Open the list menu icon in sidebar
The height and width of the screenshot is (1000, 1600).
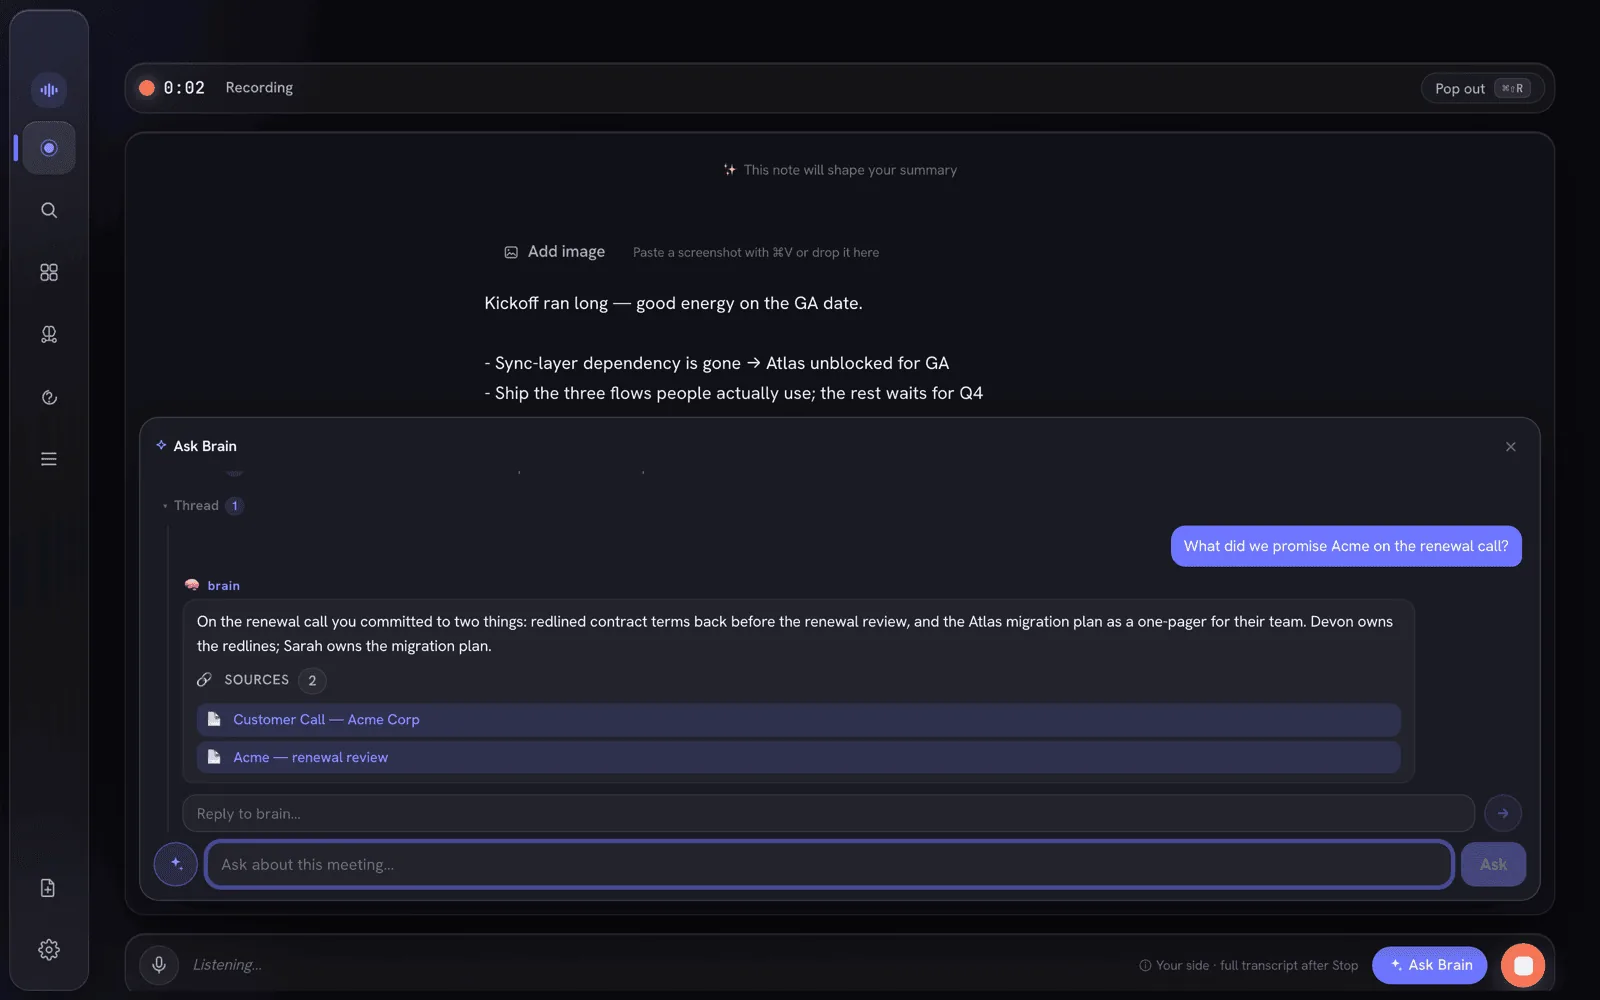(49, 459)
